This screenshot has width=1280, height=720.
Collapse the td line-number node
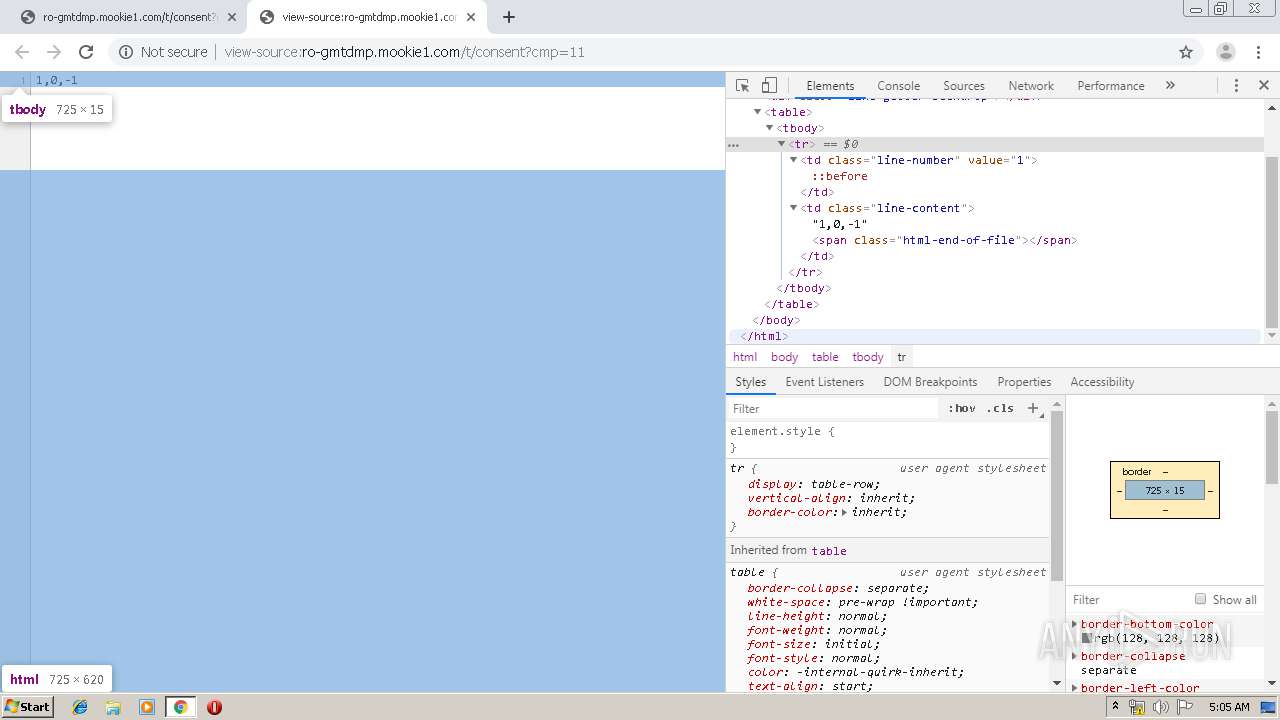tap(793, 160)
